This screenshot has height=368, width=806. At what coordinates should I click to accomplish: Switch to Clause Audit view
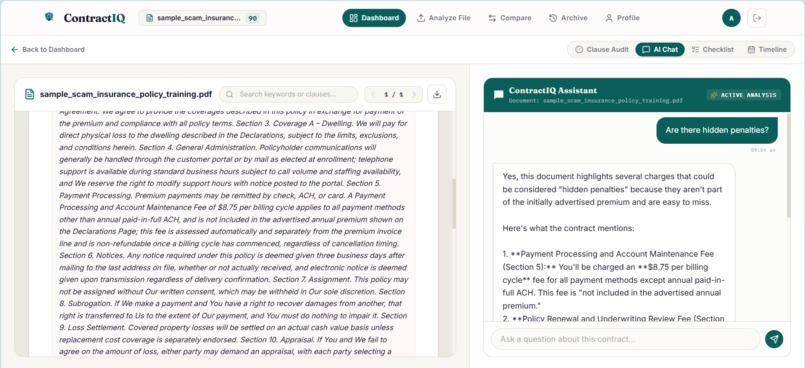[x=601, y=49]
